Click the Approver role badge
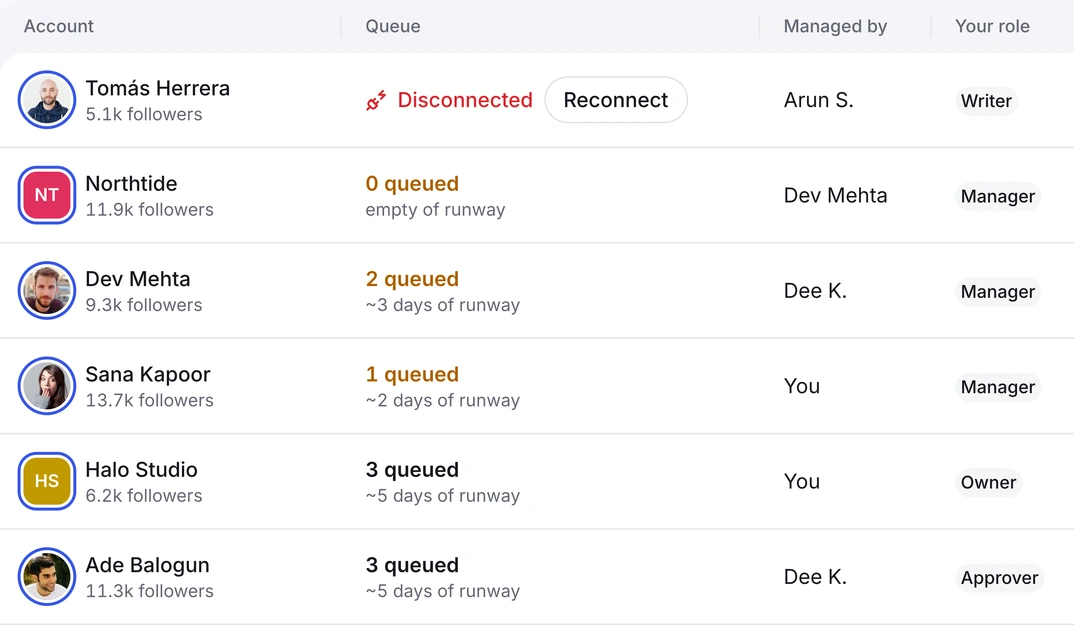 pyautogui.click(x=999, y=578)
